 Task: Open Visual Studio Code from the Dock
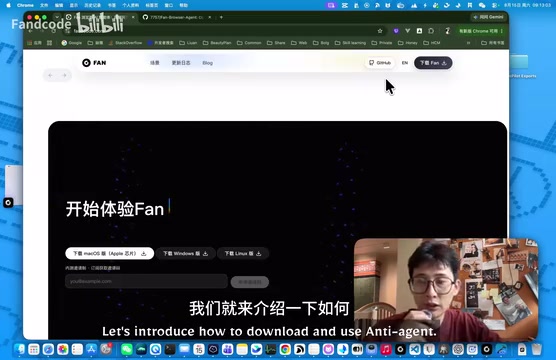415,349
